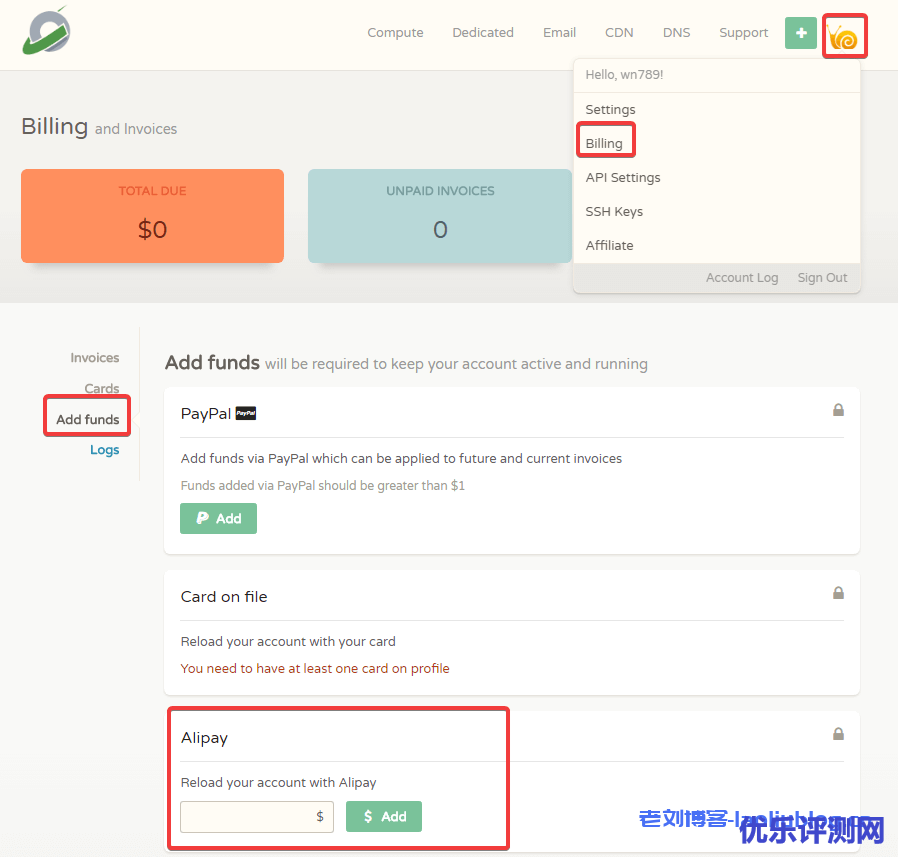View the Account Log link
Image resolution: width=898 pixels, height=857 pixels.
[x=742, y=278]
